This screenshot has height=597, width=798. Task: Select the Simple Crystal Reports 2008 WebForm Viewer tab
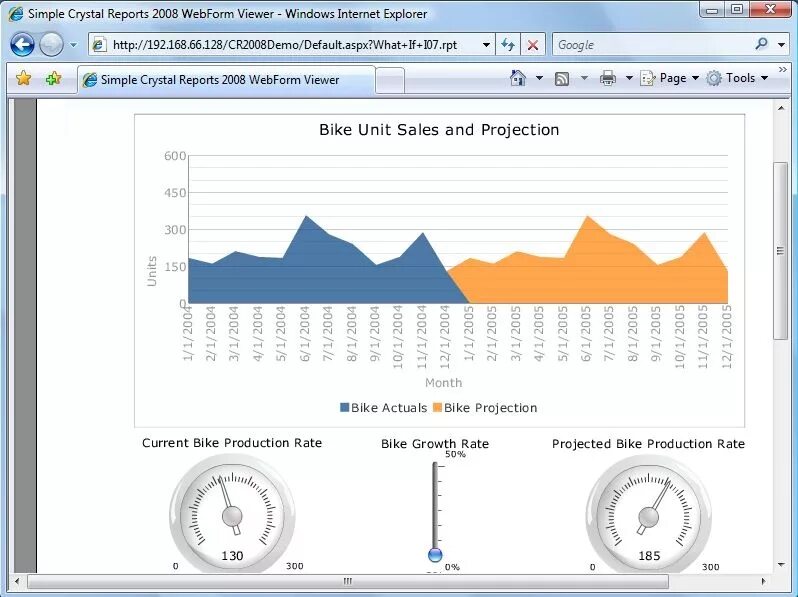[226, 80]
